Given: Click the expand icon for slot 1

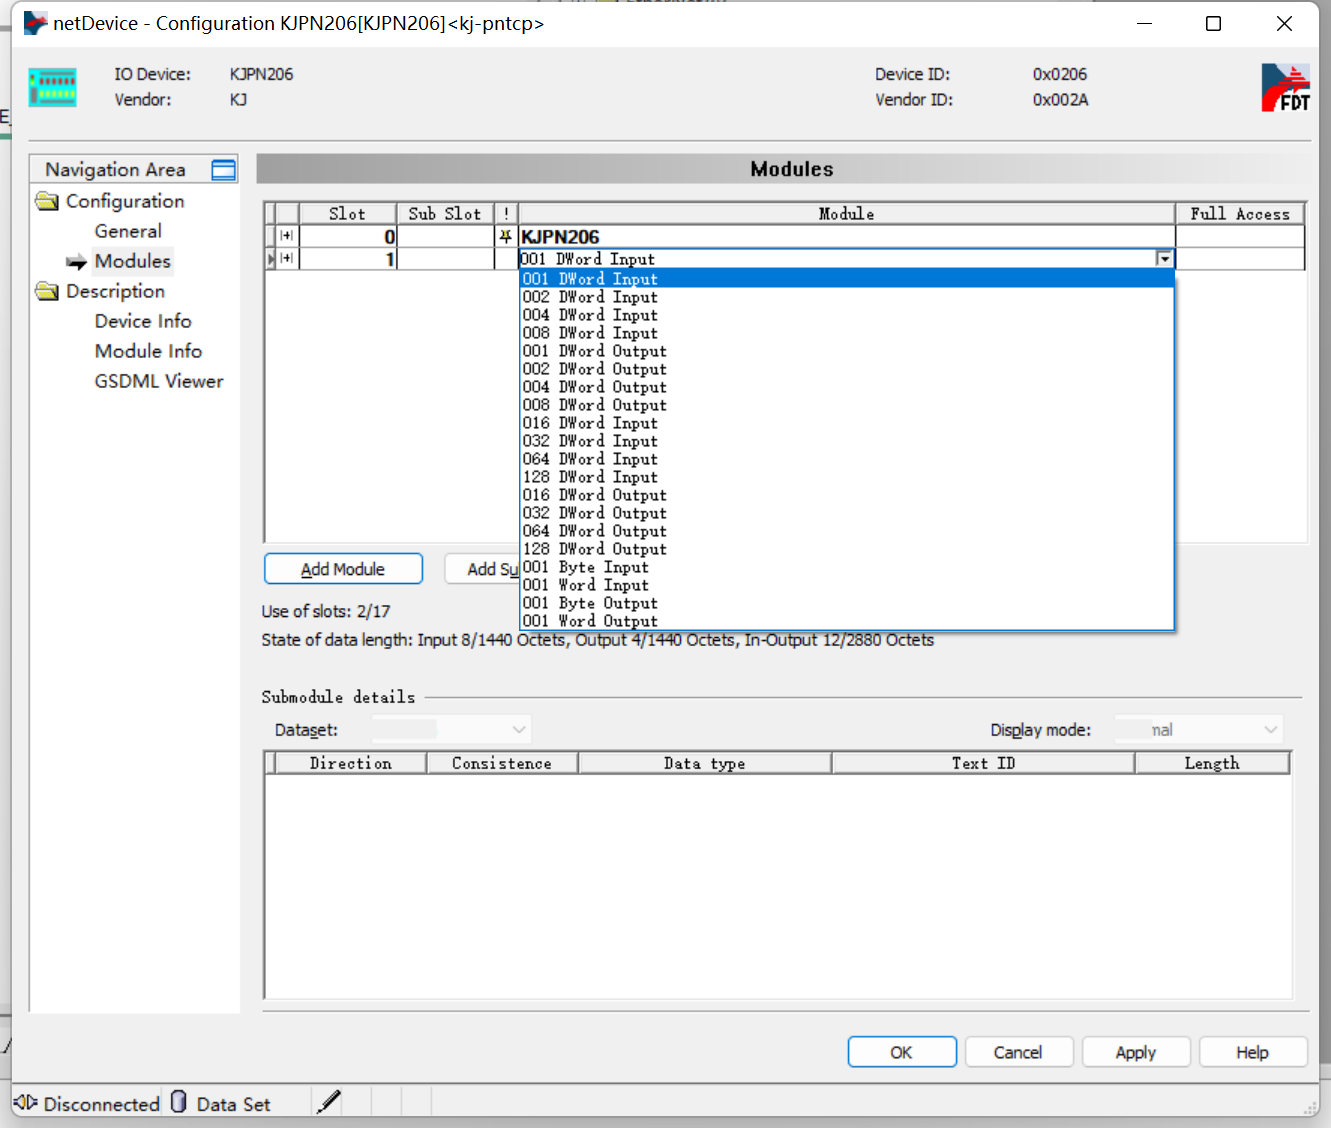Looking at the screenshot, I should (x=287, y=258).
